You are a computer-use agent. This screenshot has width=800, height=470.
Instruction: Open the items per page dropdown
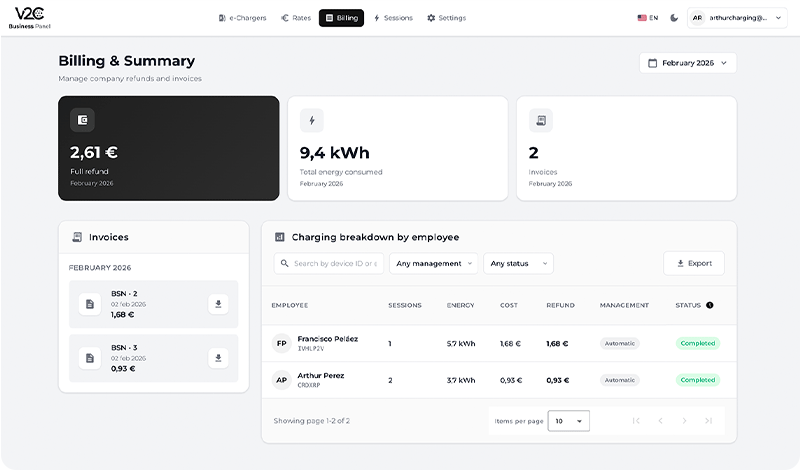pyautogui.click(x=569, y=421)
